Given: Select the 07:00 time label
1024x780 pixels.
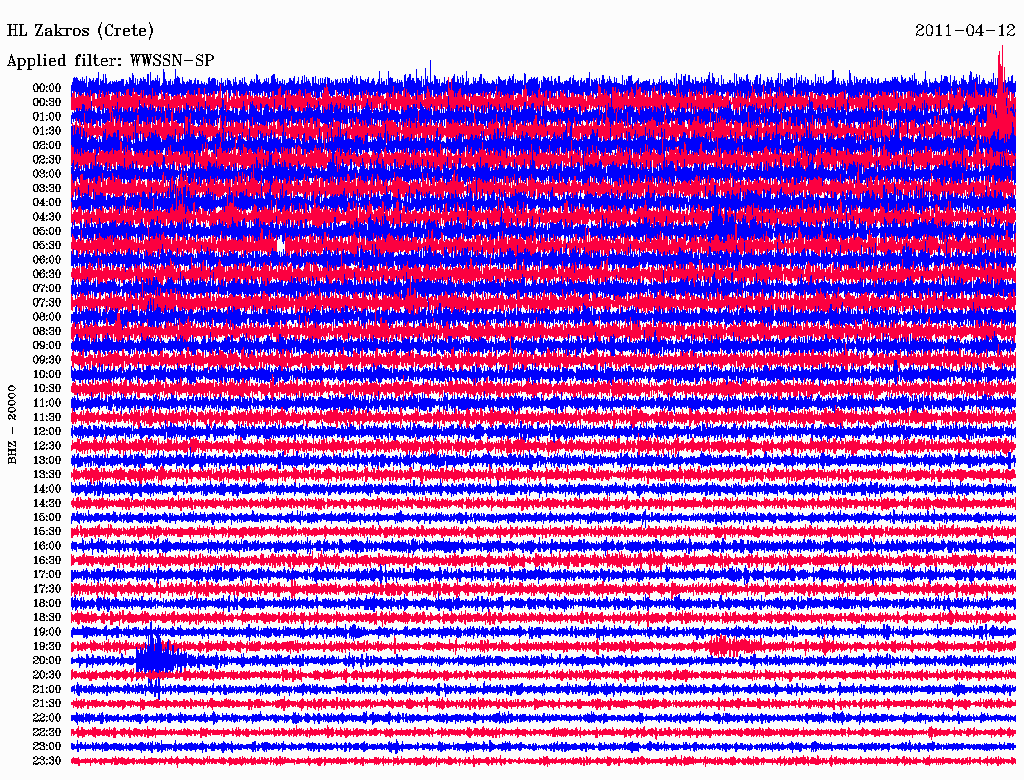Looking at the screenshot, I should [47, 288].
